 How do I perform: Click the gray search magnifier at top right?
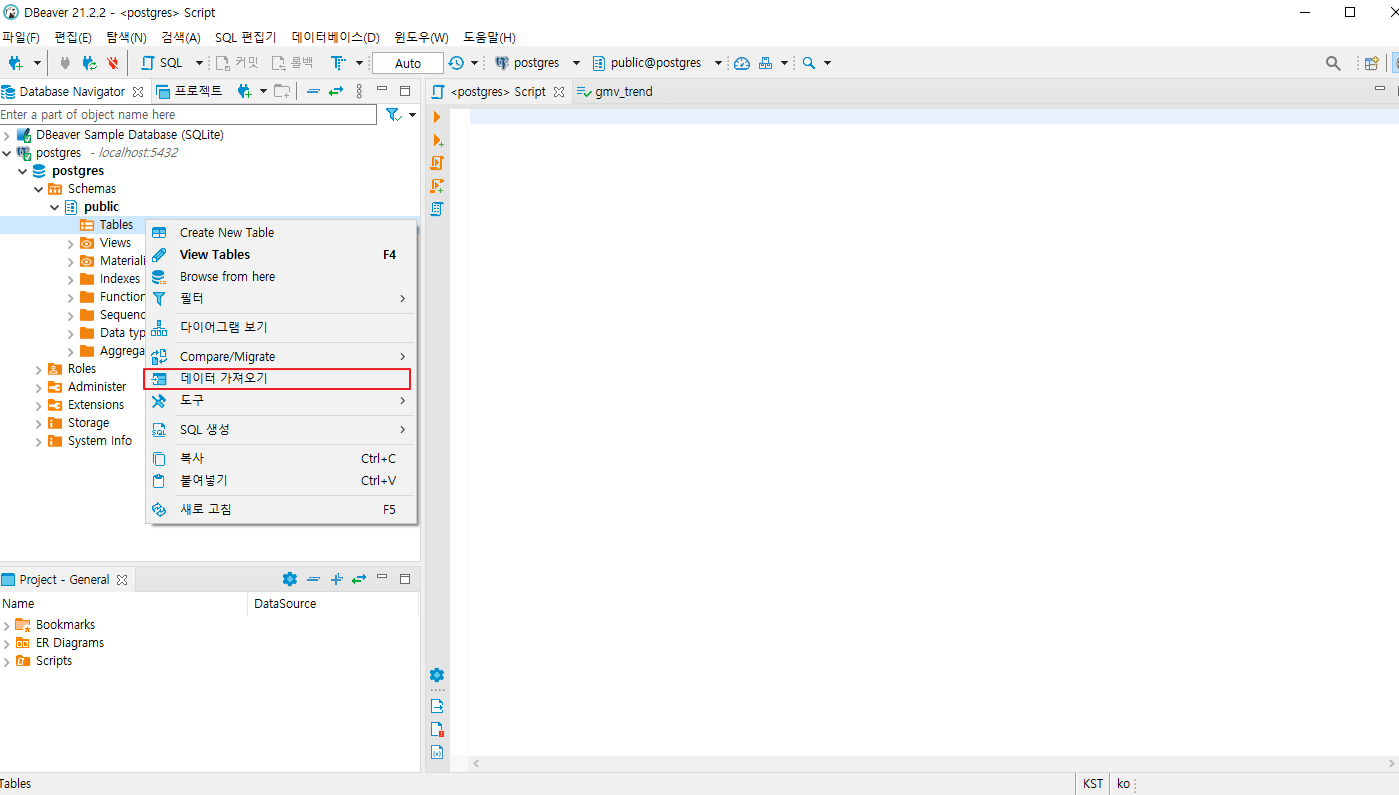pos(1333,63)
